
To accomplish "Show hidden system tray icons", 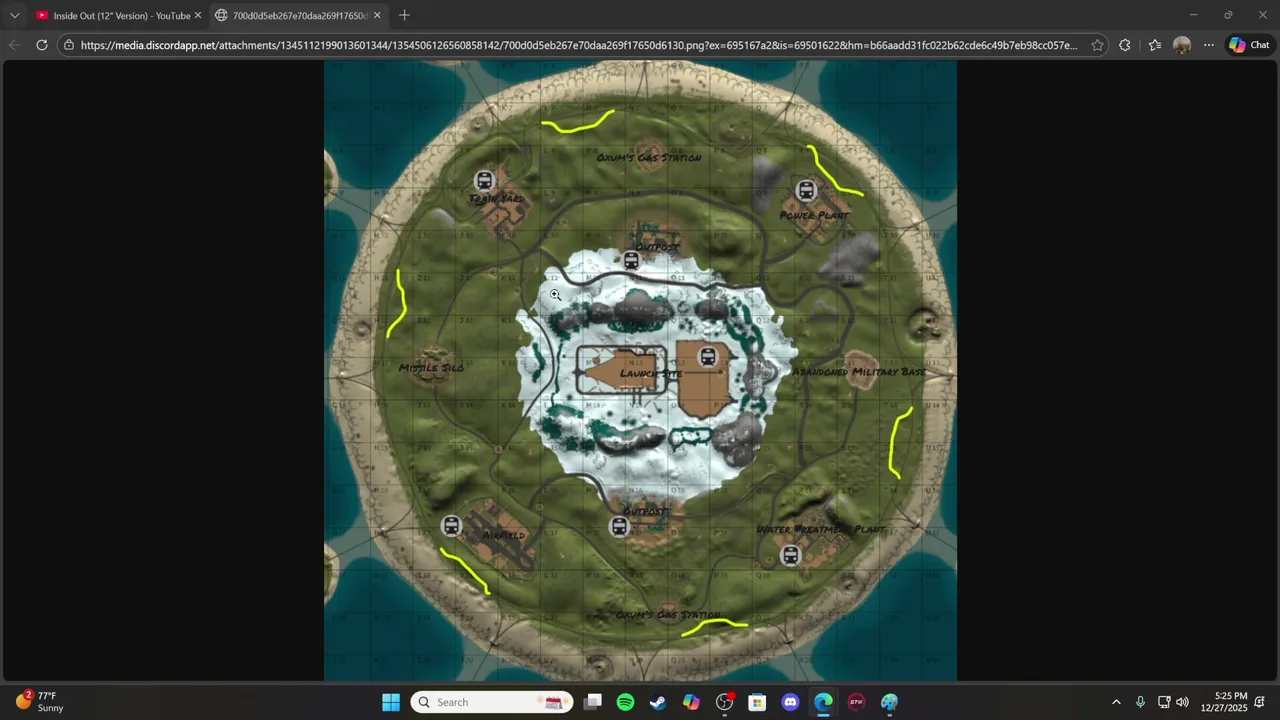I will [x=1116, y=702].
